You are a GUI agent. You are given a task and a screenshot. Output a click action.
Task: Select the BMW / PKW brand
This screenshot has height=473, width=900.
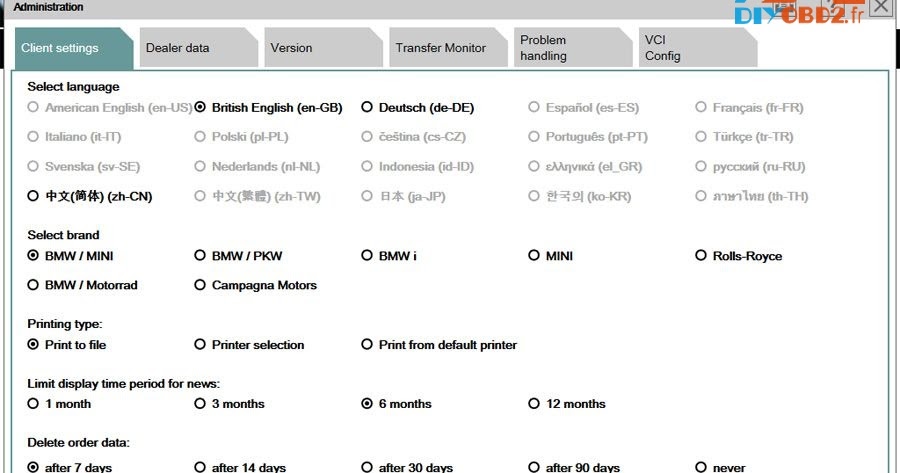pos(238,255)
